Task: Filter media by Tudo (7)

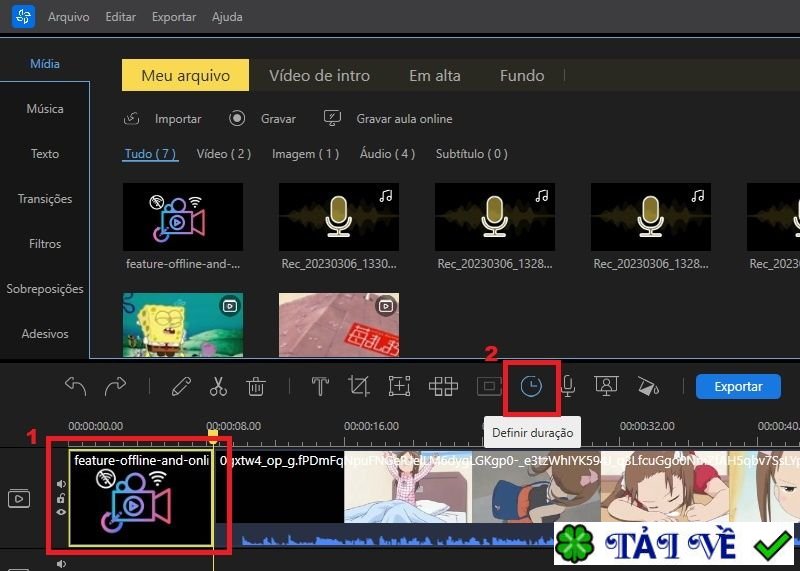Action: (x=150, y=154)
